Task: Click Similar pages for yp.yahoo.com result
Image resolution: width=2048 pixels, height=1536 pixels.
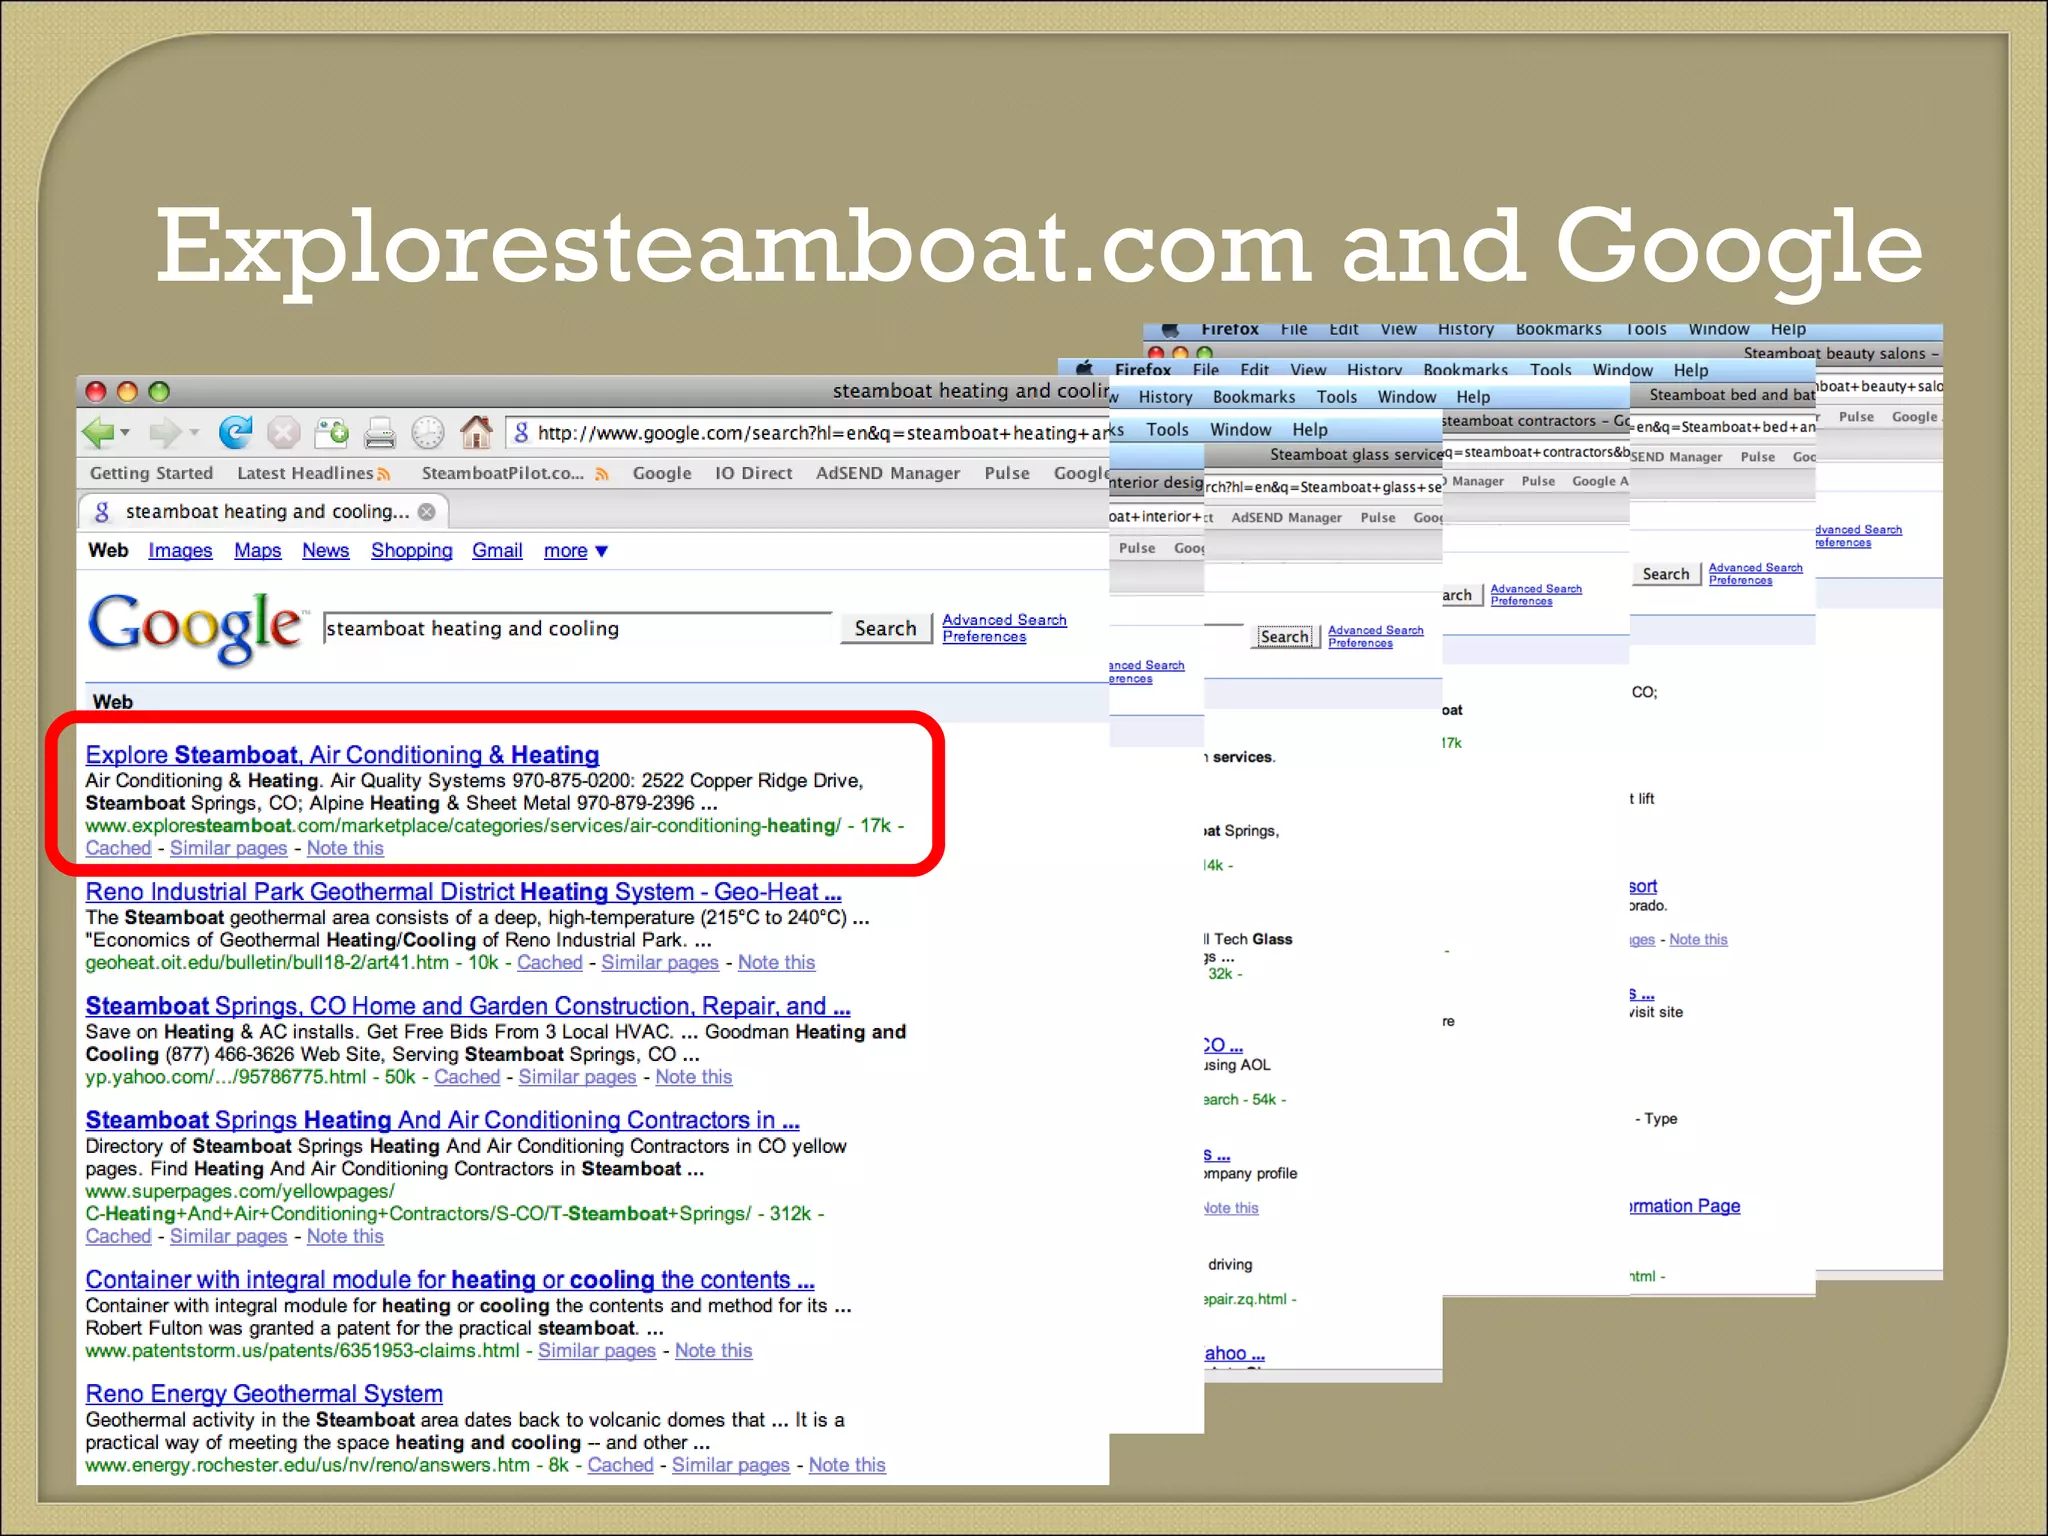Action: click(x=577, y=1077)
